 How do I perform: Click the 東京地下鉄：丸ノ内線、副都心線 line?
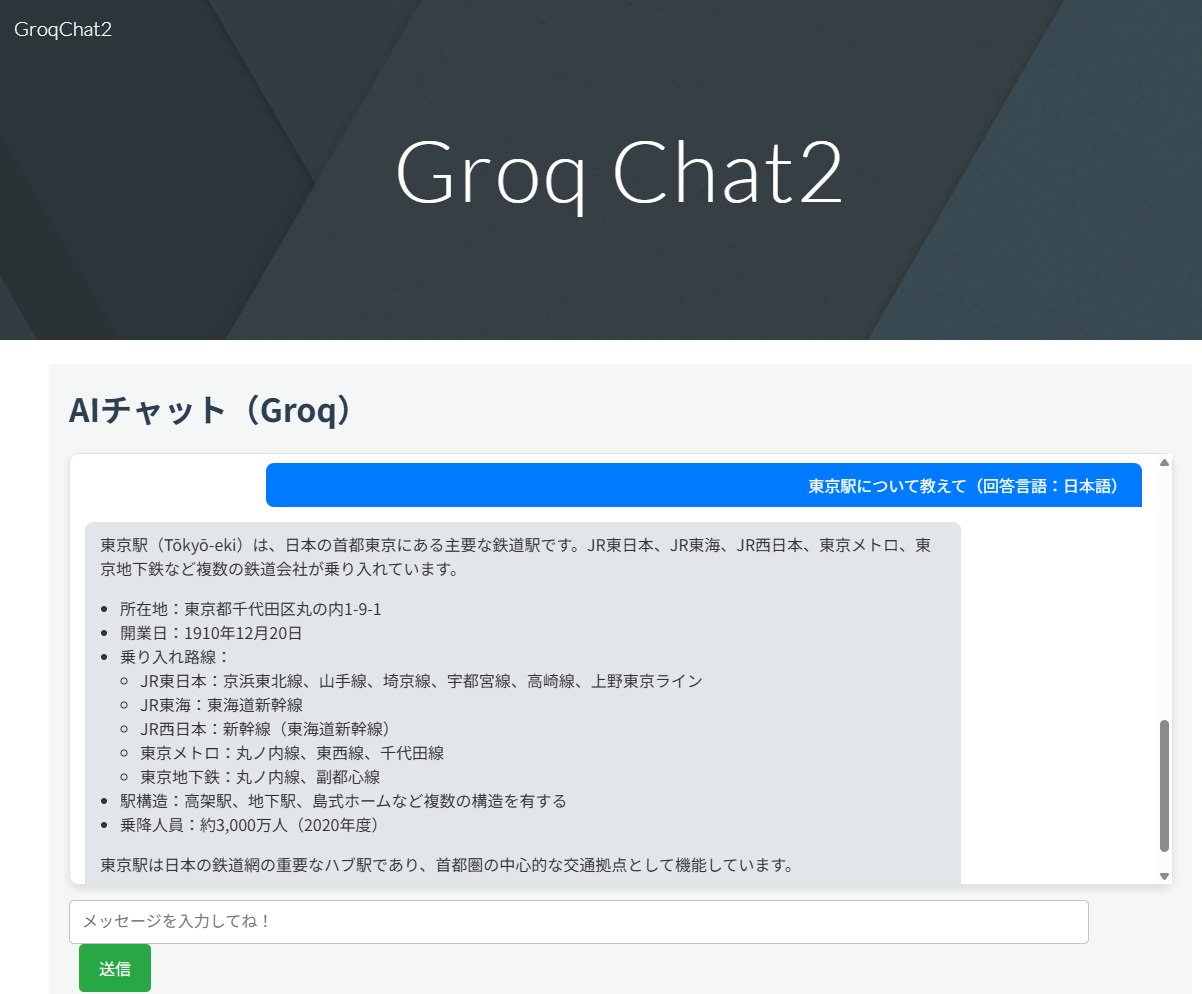point(260,777)
